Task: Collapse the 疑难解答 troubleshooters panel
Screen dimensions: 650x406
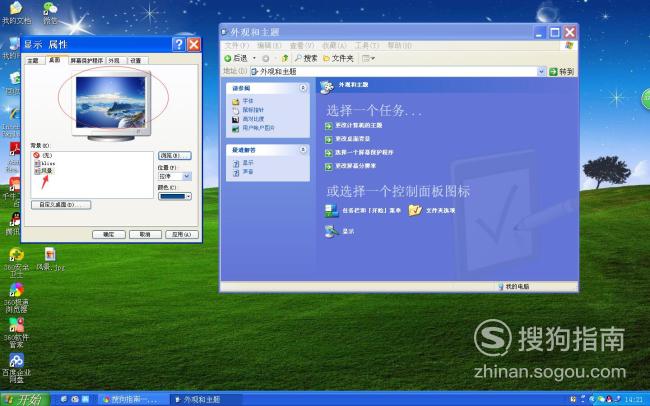Action: [x=303, y=149]
